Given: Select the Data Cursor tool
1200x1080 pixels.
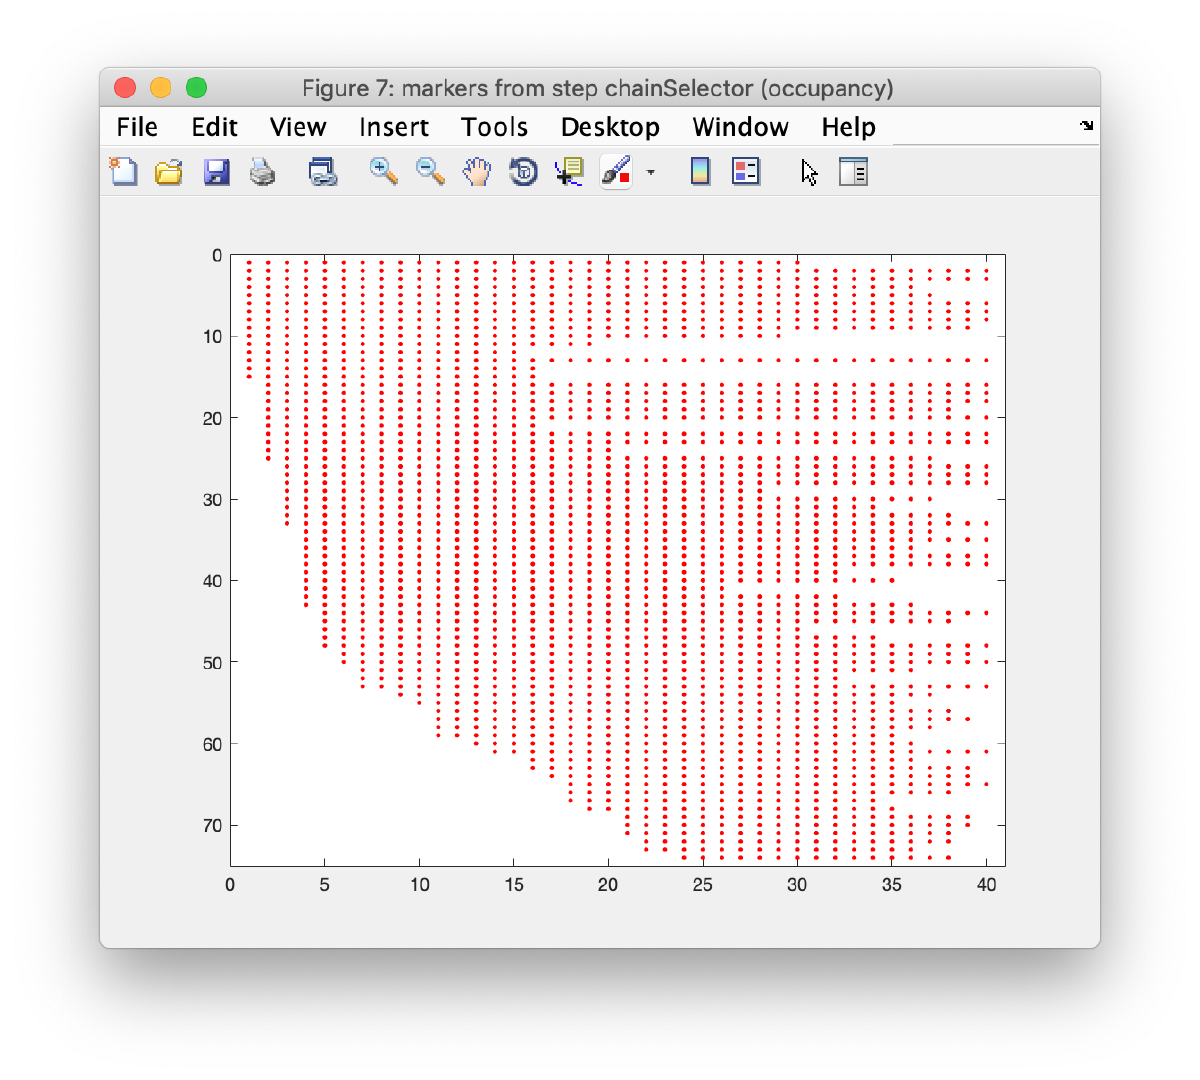Looking at the screenshot, I should pyautogui.click(x=568, y=171).
